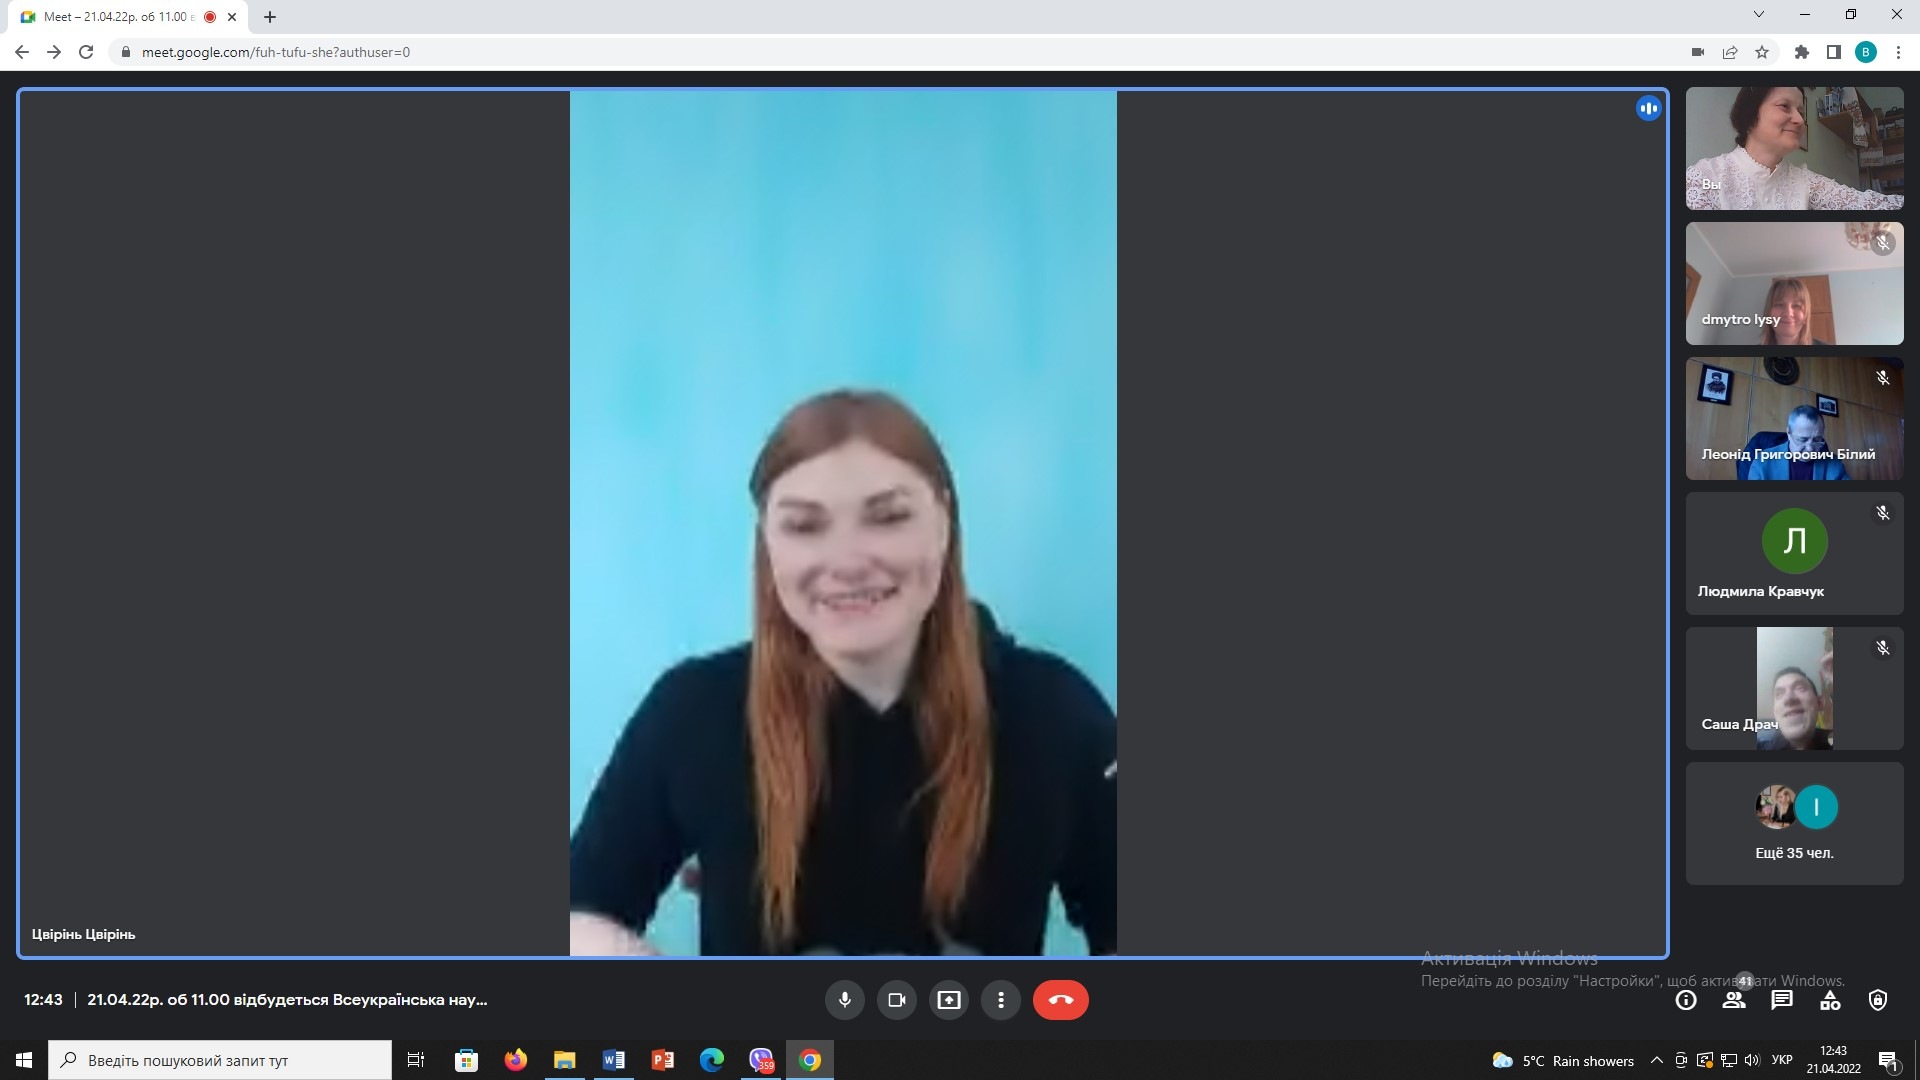Toggle the camera on or off
This screenshot has width=1920, height=1080.
pyautogui.click(x=896, y=1000)
